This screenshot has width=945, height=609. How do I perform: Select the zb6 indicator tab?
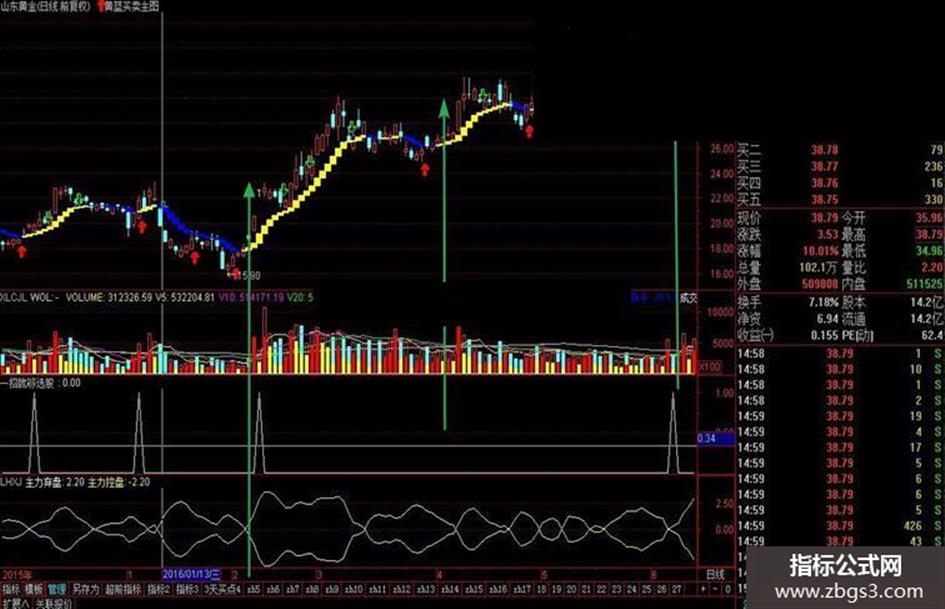coord(274,589)
